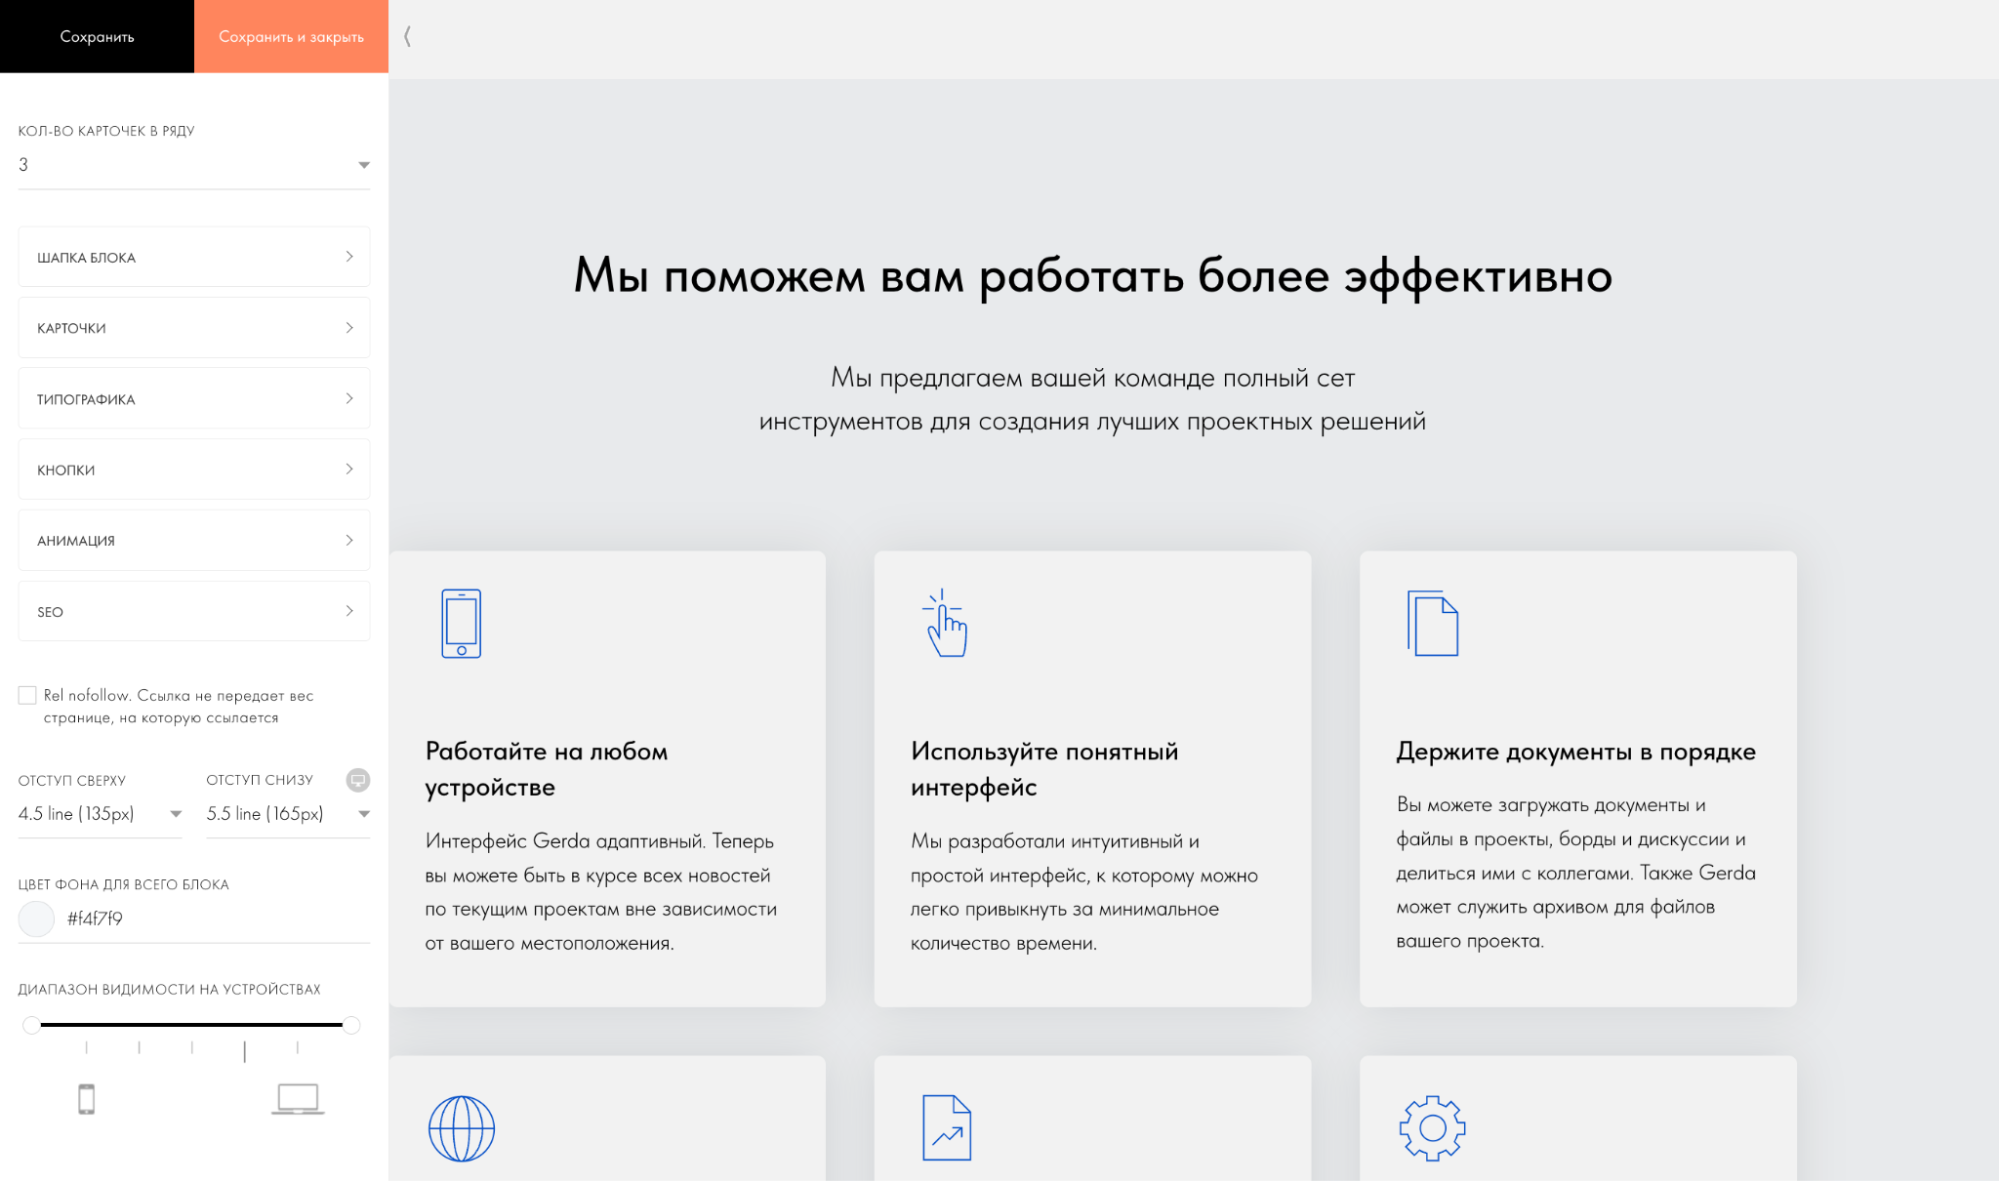Image resolution: width=1999 pixels, height=1182 pixels.
Task: Expand the Карточки section
Action: tap(194, 328)
